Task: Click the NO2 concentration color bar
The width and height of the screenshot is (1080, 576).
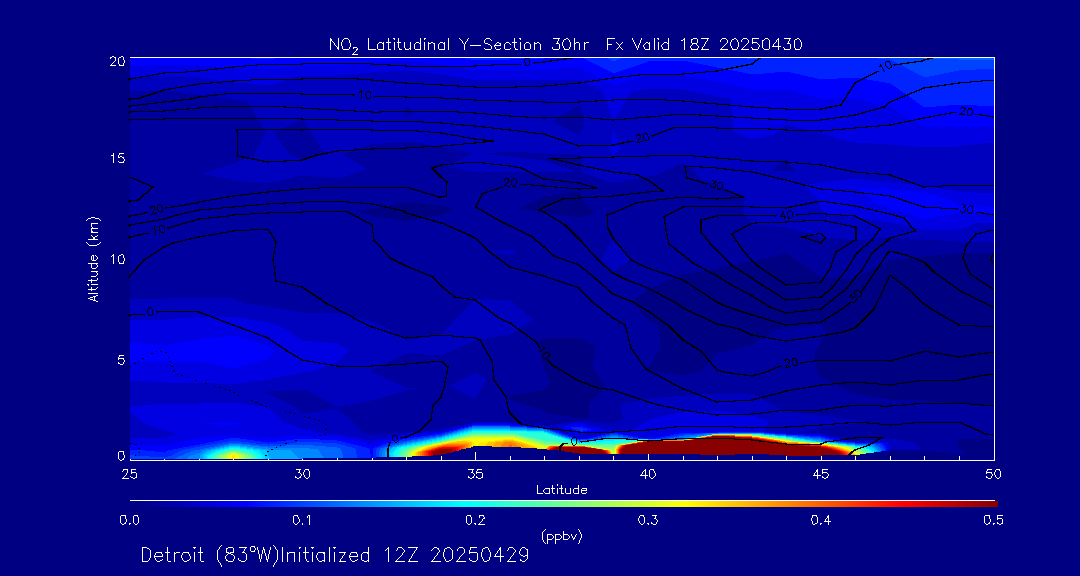Action: point(563,504)
